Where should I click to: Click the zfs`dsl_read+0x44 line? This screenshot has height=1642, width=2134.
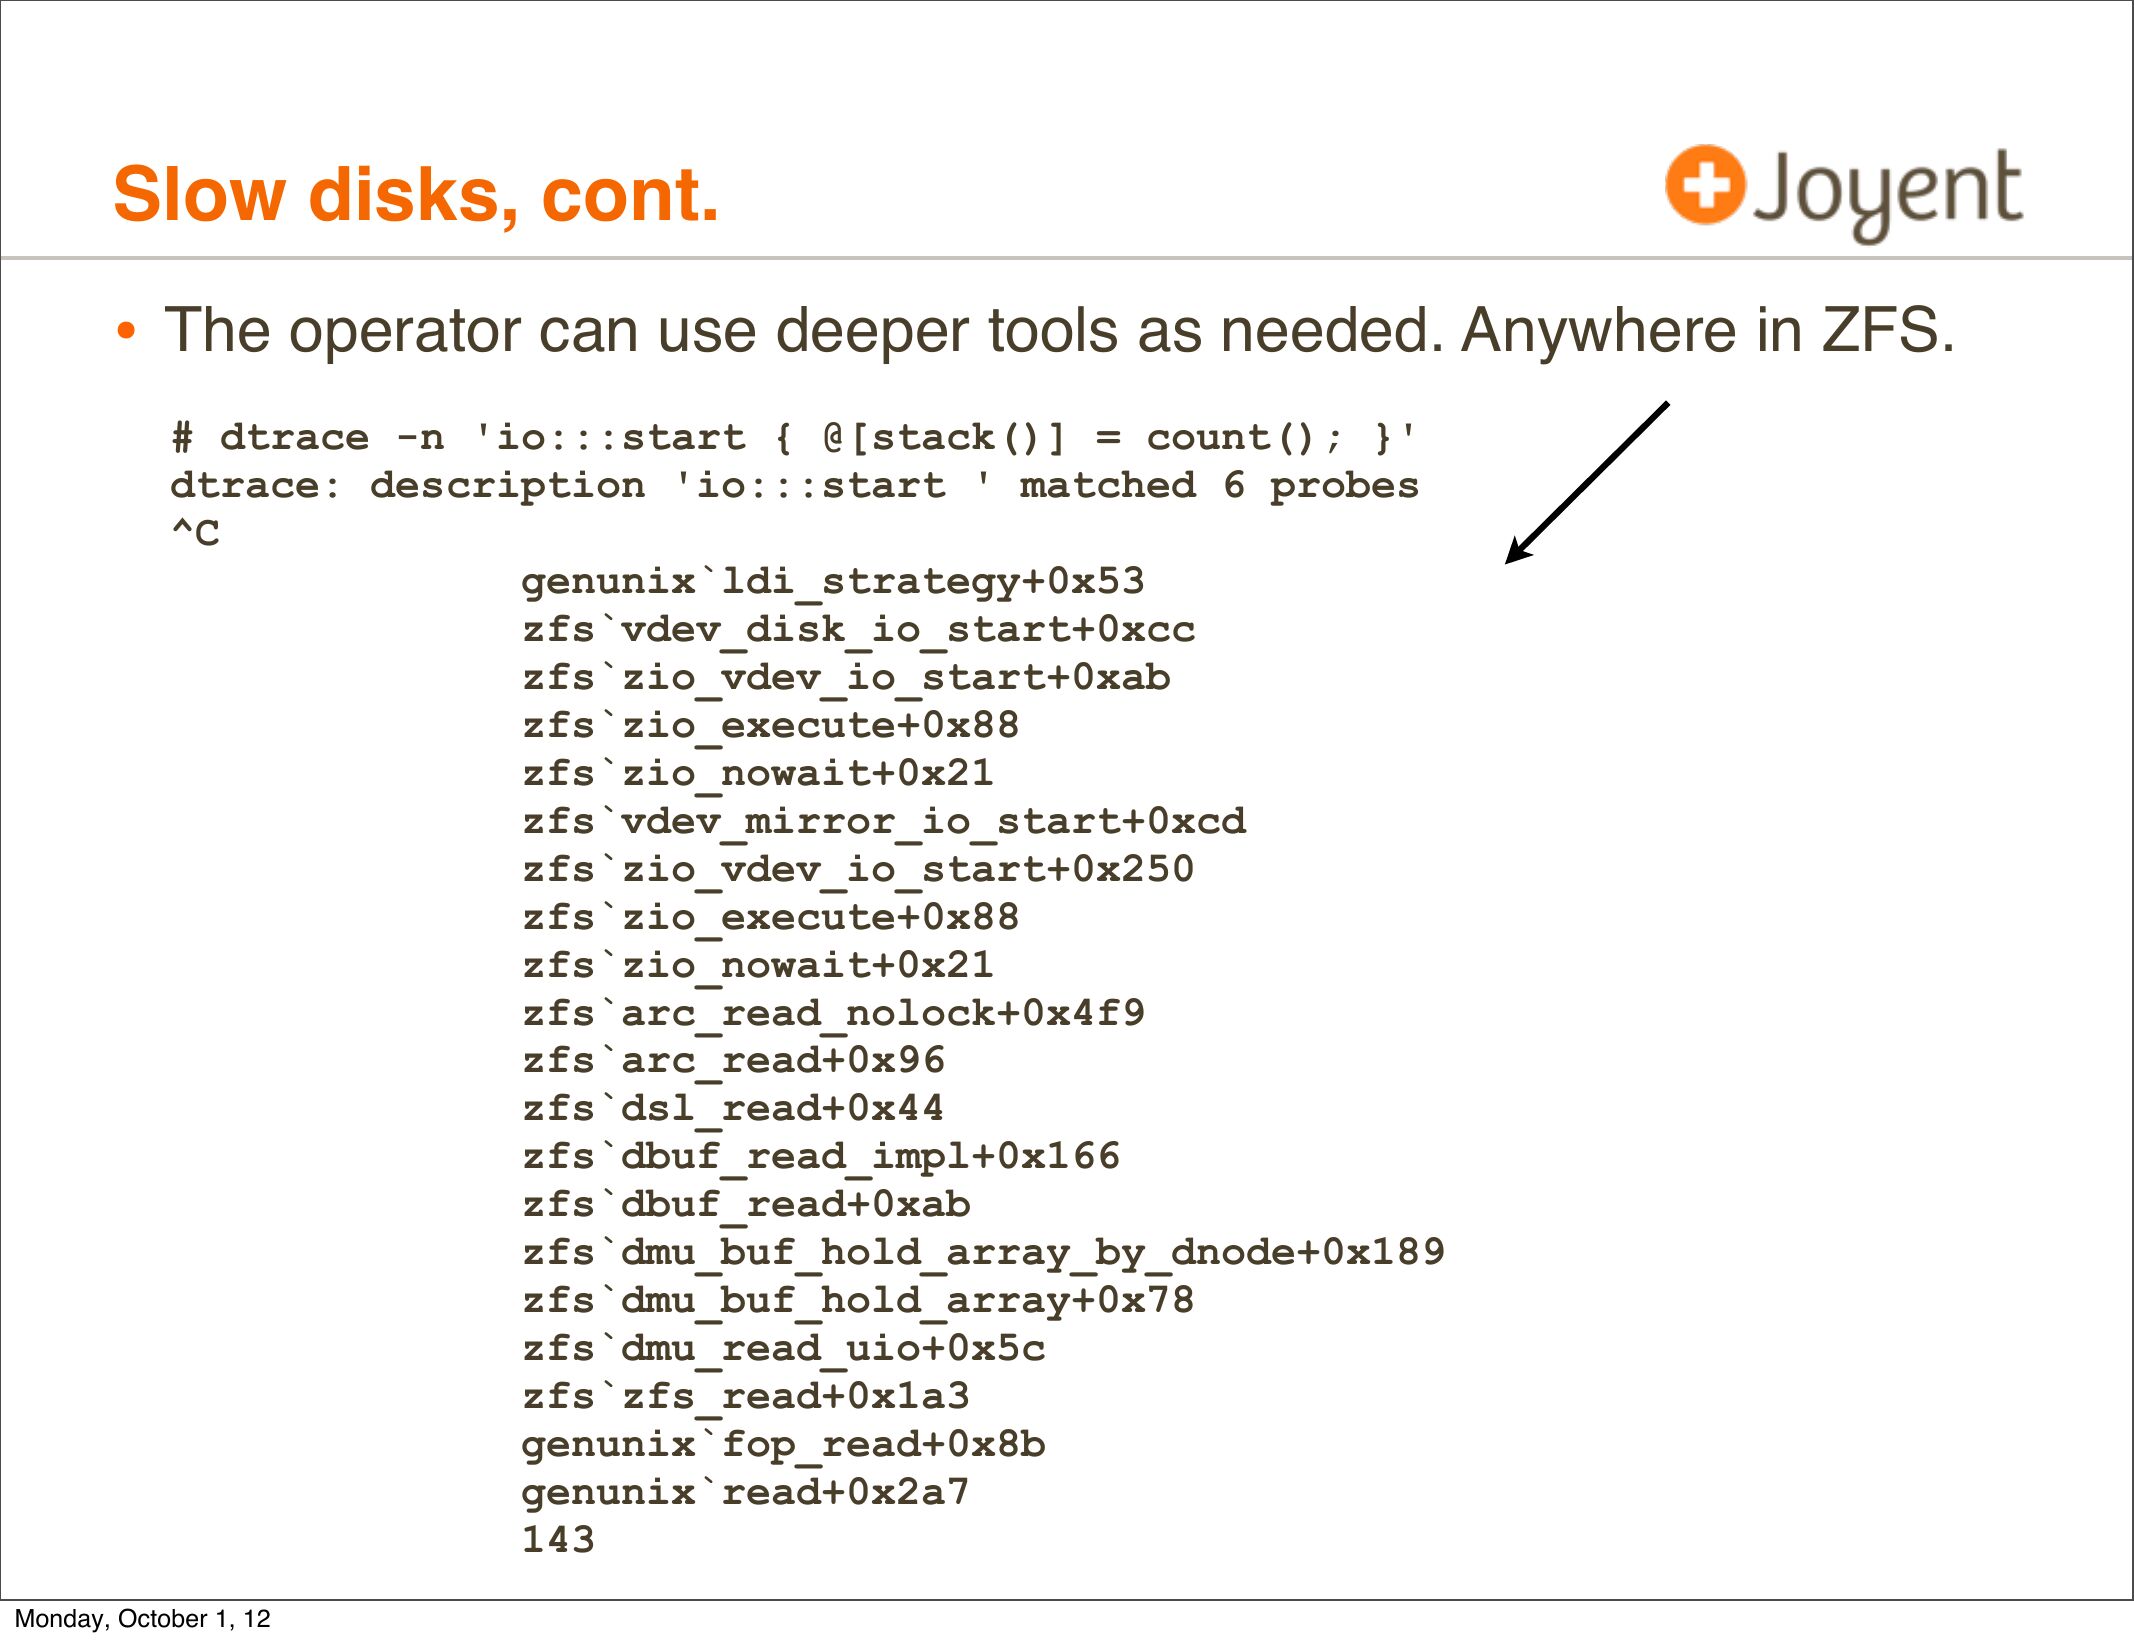click(x=732, y=1108)
